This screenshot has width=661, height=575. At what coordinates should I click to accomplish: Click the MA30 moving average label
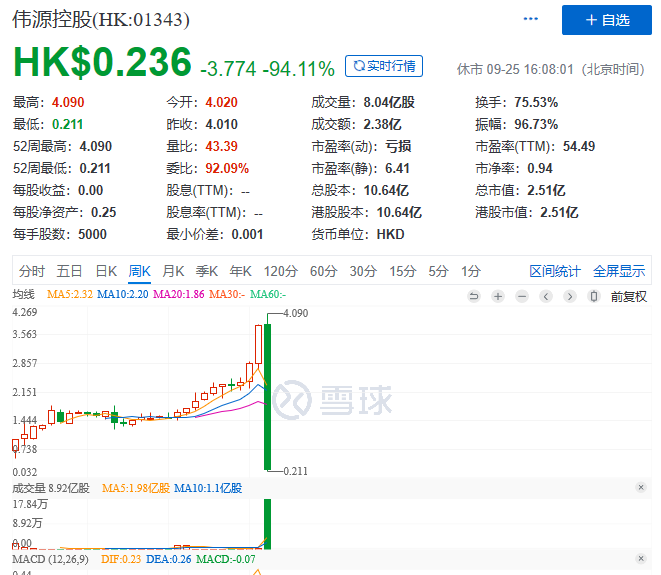pos(227,294)
